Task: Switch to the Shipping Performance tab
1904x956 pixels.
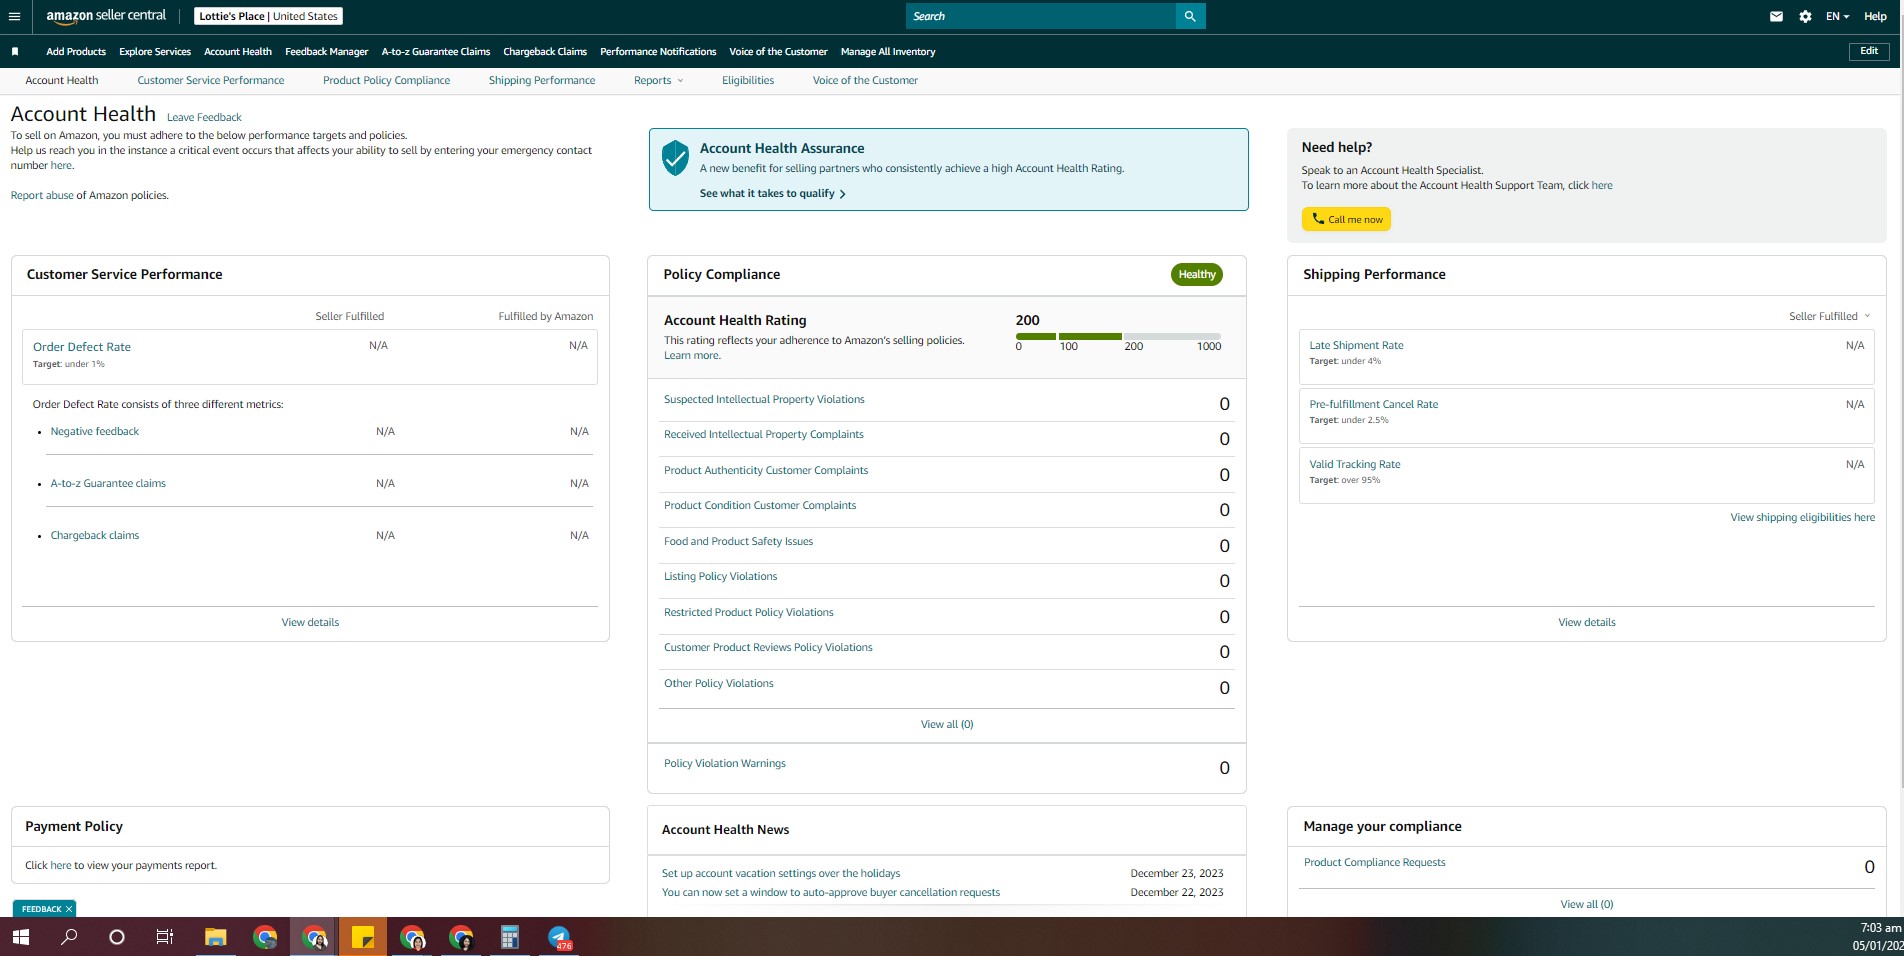Action: 542,81
